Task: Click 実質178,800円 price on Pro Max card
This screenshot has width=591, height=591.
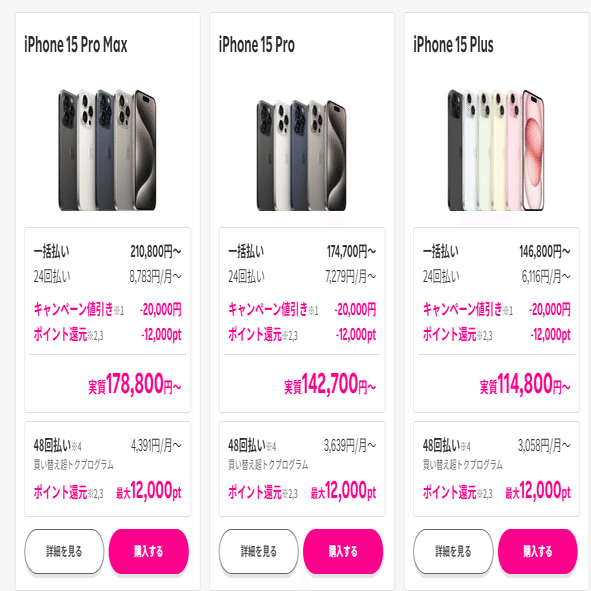Action: 135,384
